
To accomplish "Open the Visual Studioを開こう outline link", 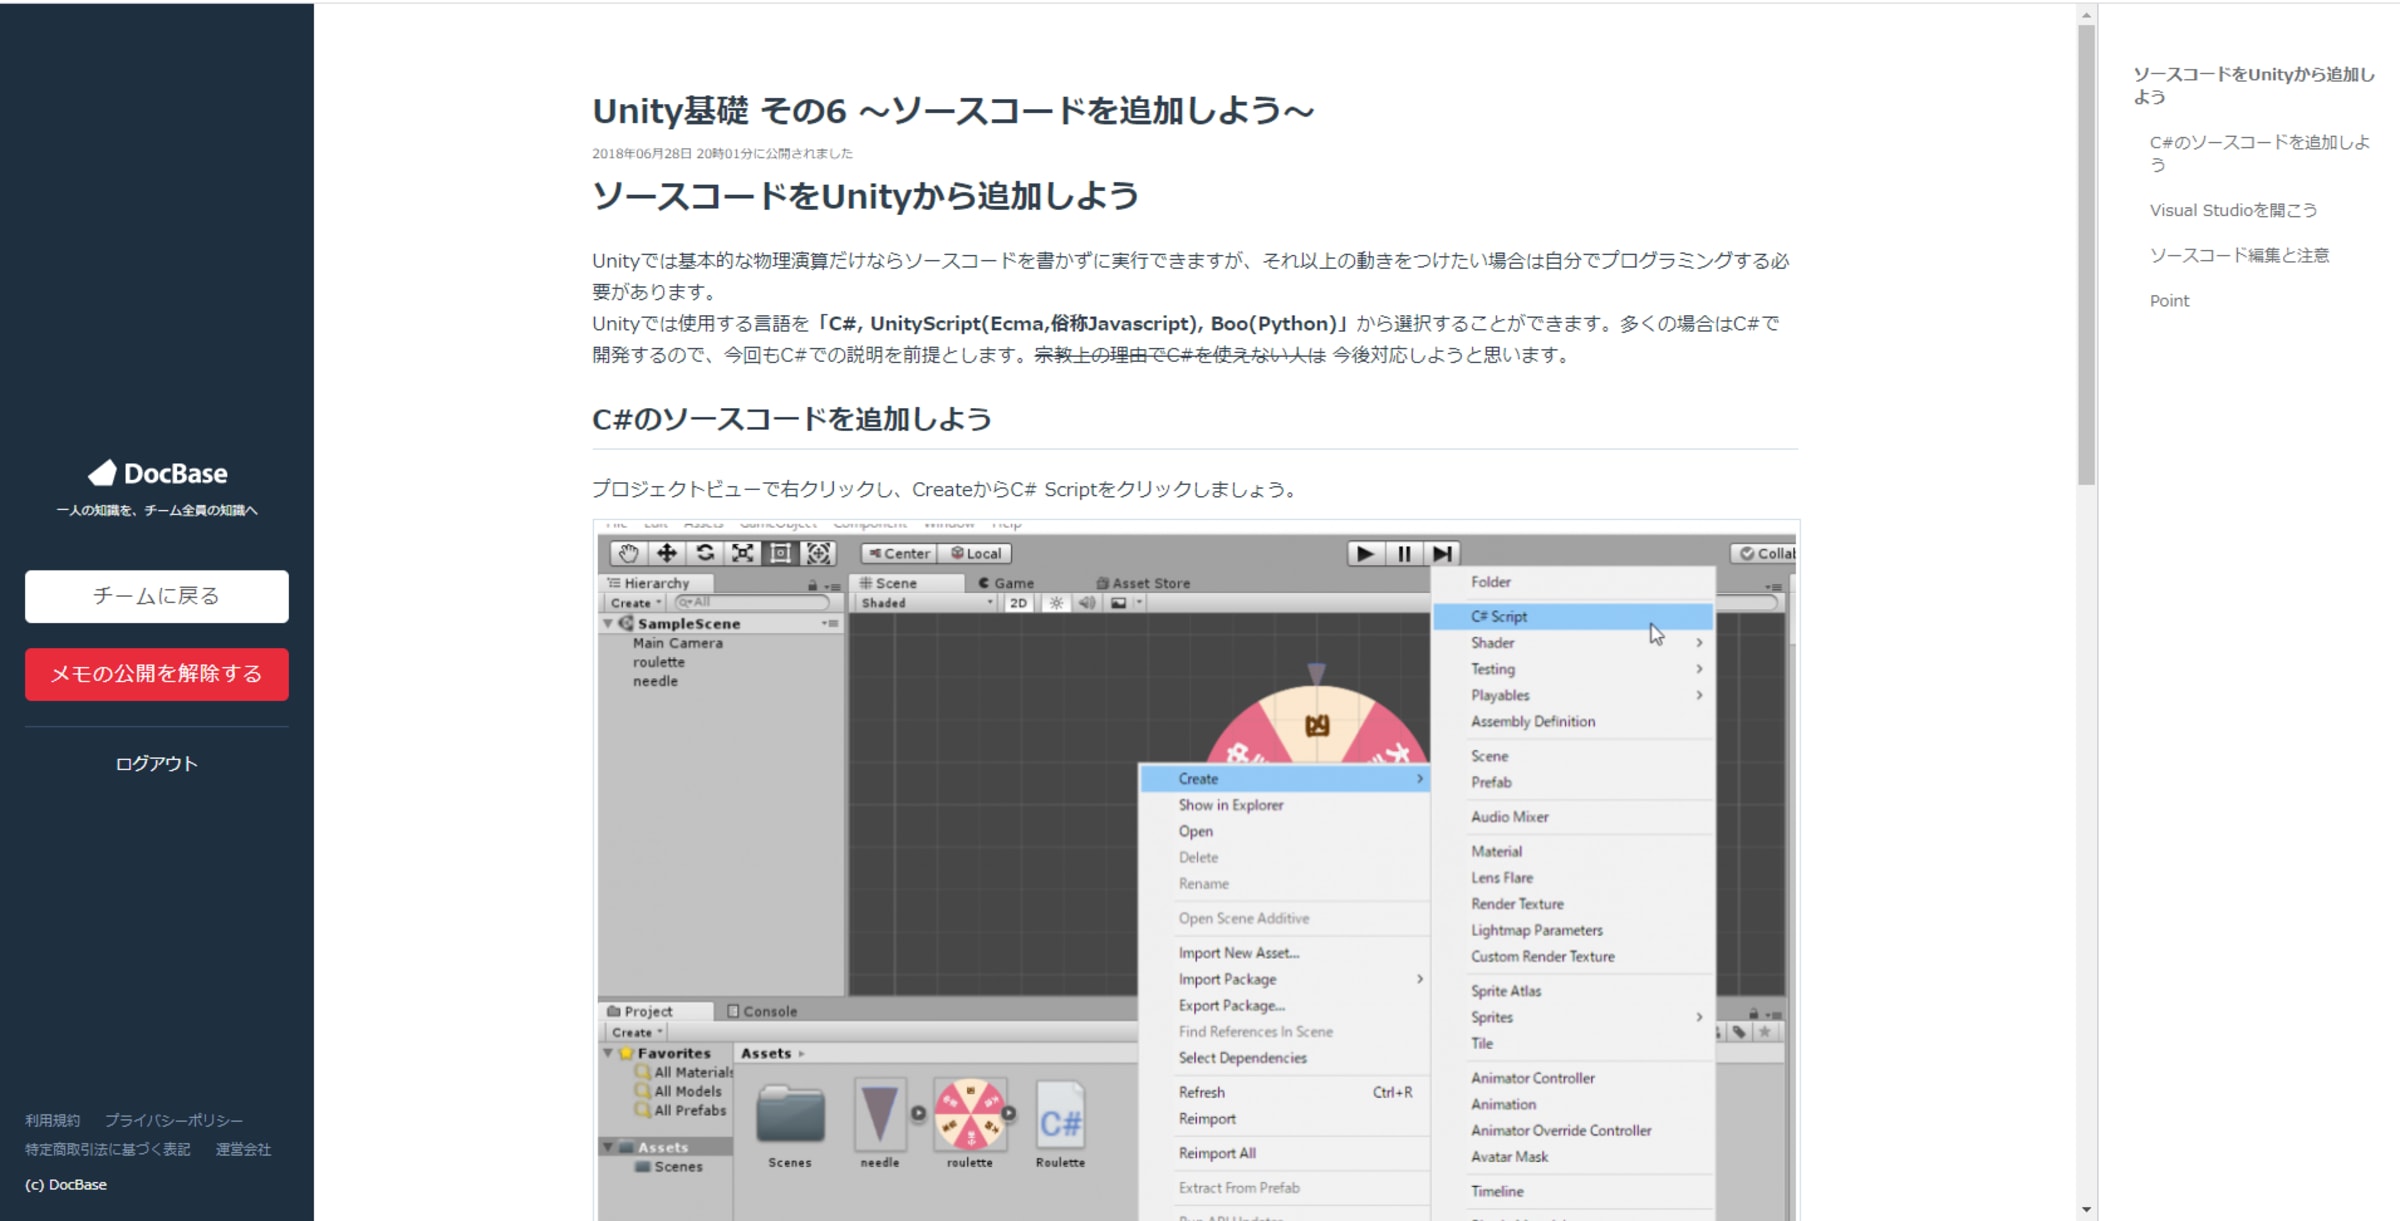I will (2232, 210).
